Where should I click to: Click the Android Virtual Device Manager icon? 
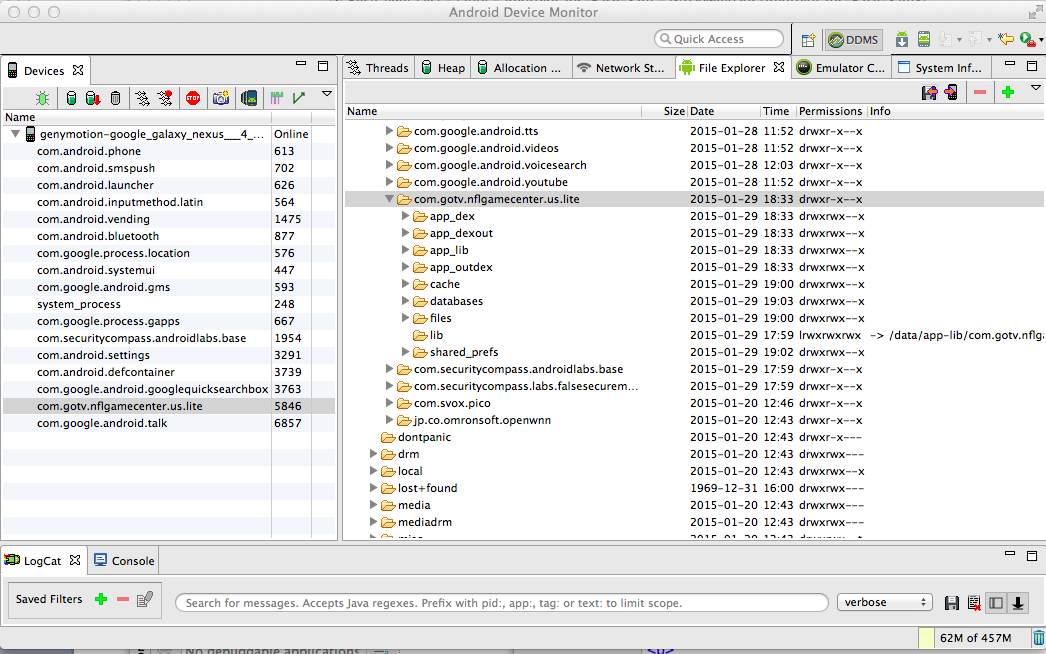coord(924,39)
